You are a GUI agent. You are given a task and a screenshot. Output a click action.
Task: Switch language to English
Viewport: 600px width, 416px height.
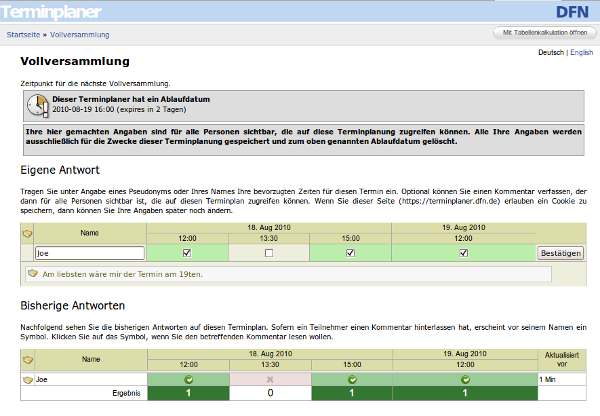click(x=581, y=52)
